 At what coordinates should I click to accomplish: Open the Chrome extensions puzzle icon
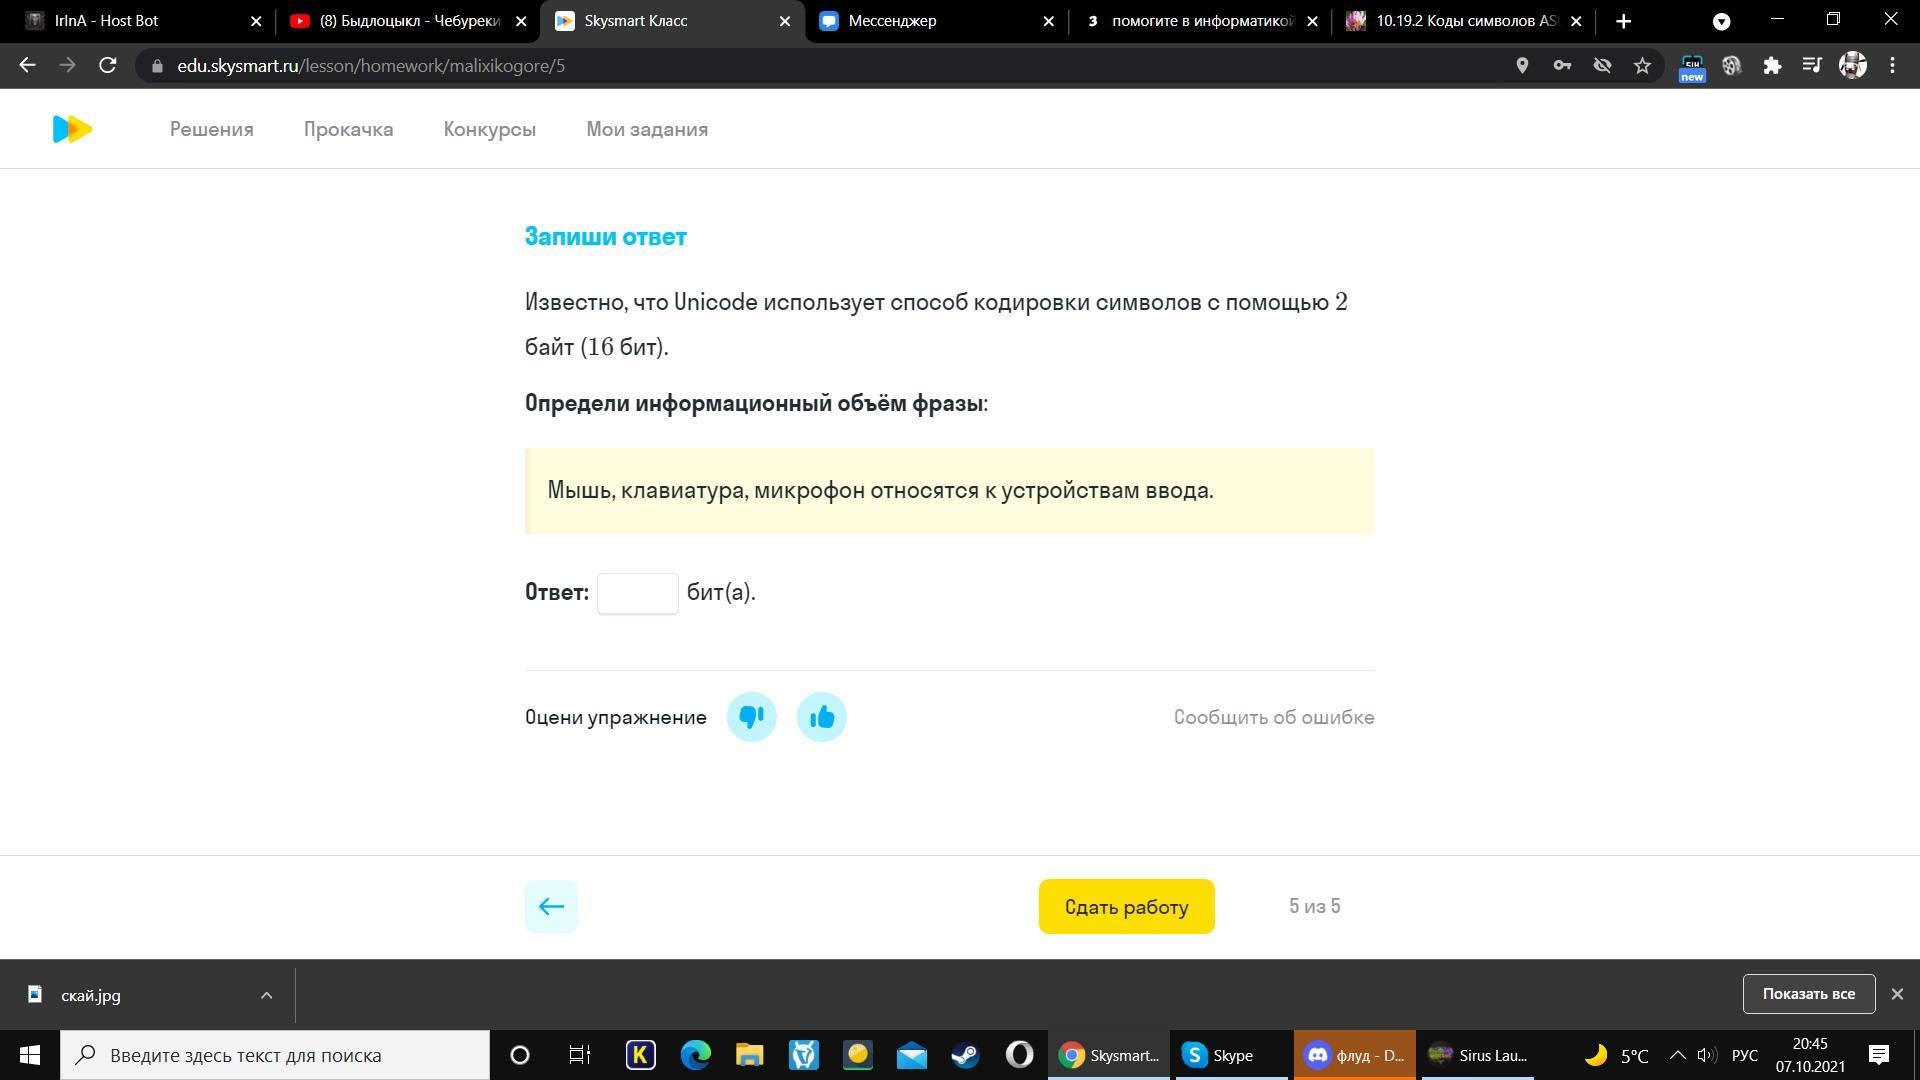tap(1772, 66)
